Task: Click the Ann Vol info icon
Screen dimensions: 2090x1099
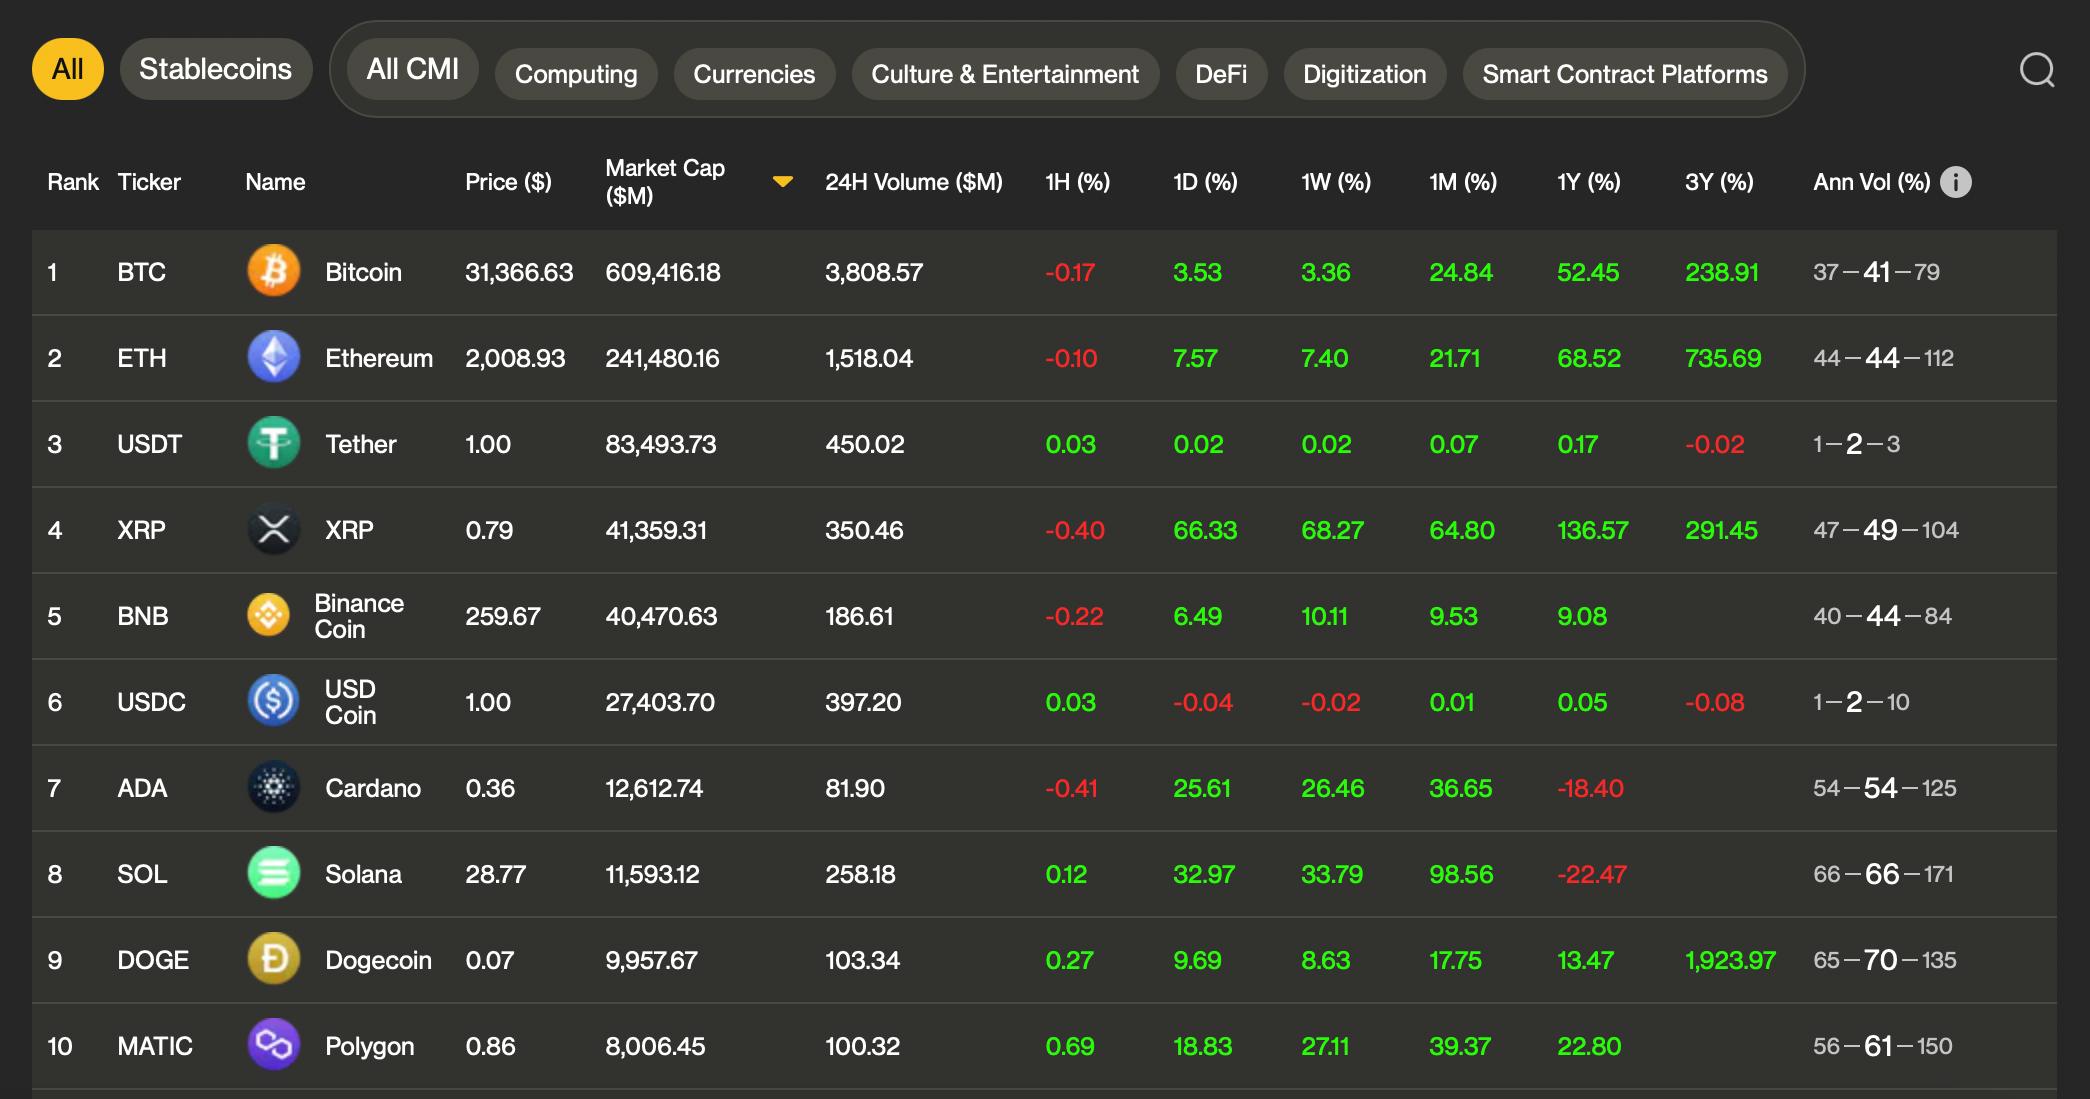Action: tap(1955, 182)
